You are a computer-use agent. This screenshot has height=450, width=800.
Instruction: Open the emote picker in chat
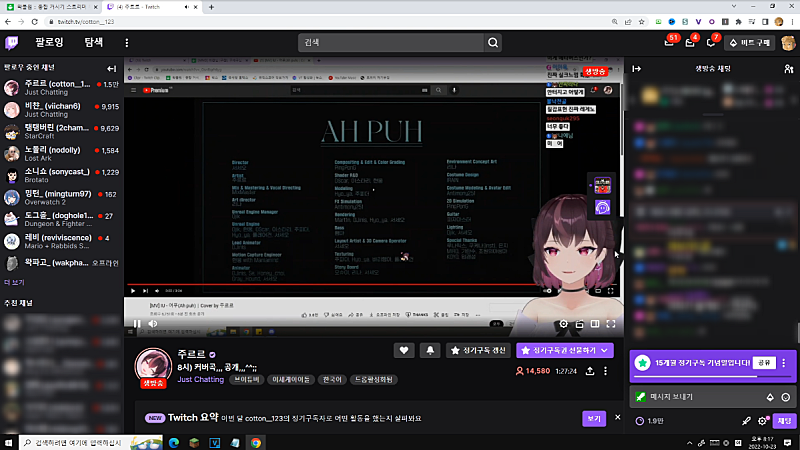tap(786, 397)
